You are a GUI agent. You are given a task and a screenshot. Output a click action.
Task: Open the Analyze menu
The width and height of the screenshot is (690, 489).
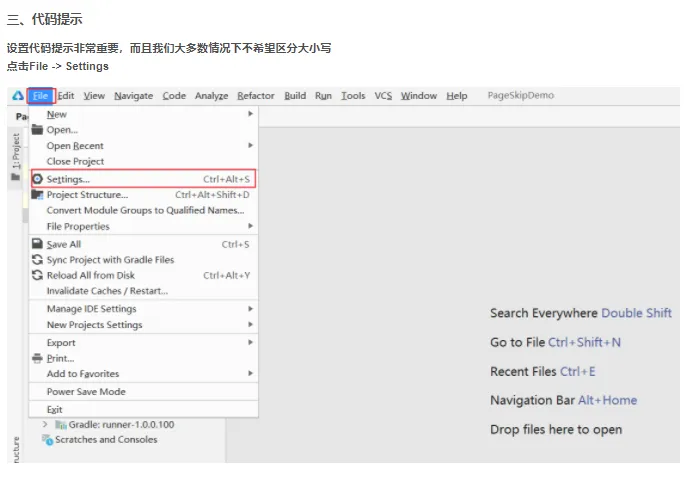(x=212, y=96)
